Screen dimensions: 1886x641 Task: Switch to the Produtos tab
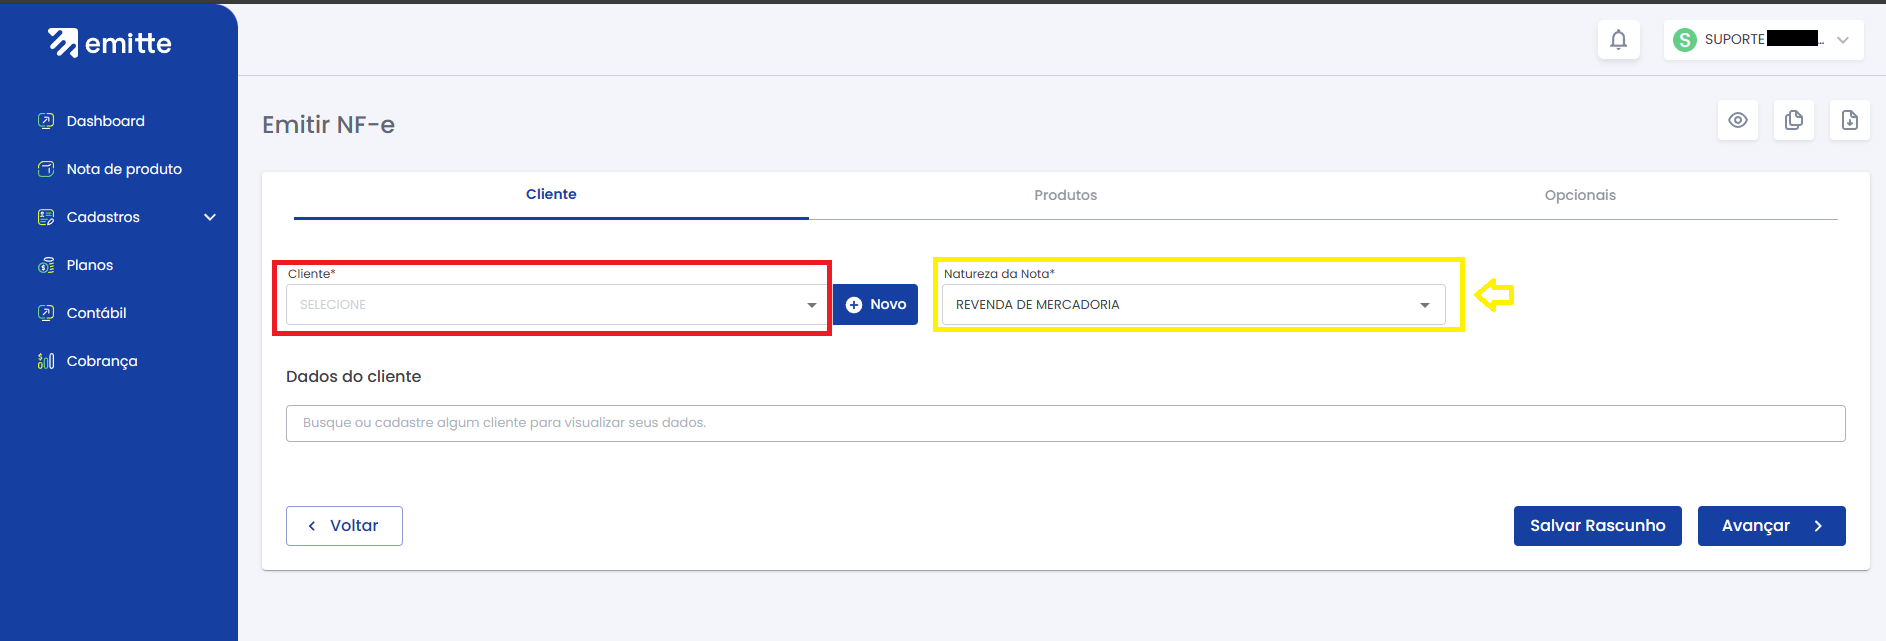click(1065, 195)
